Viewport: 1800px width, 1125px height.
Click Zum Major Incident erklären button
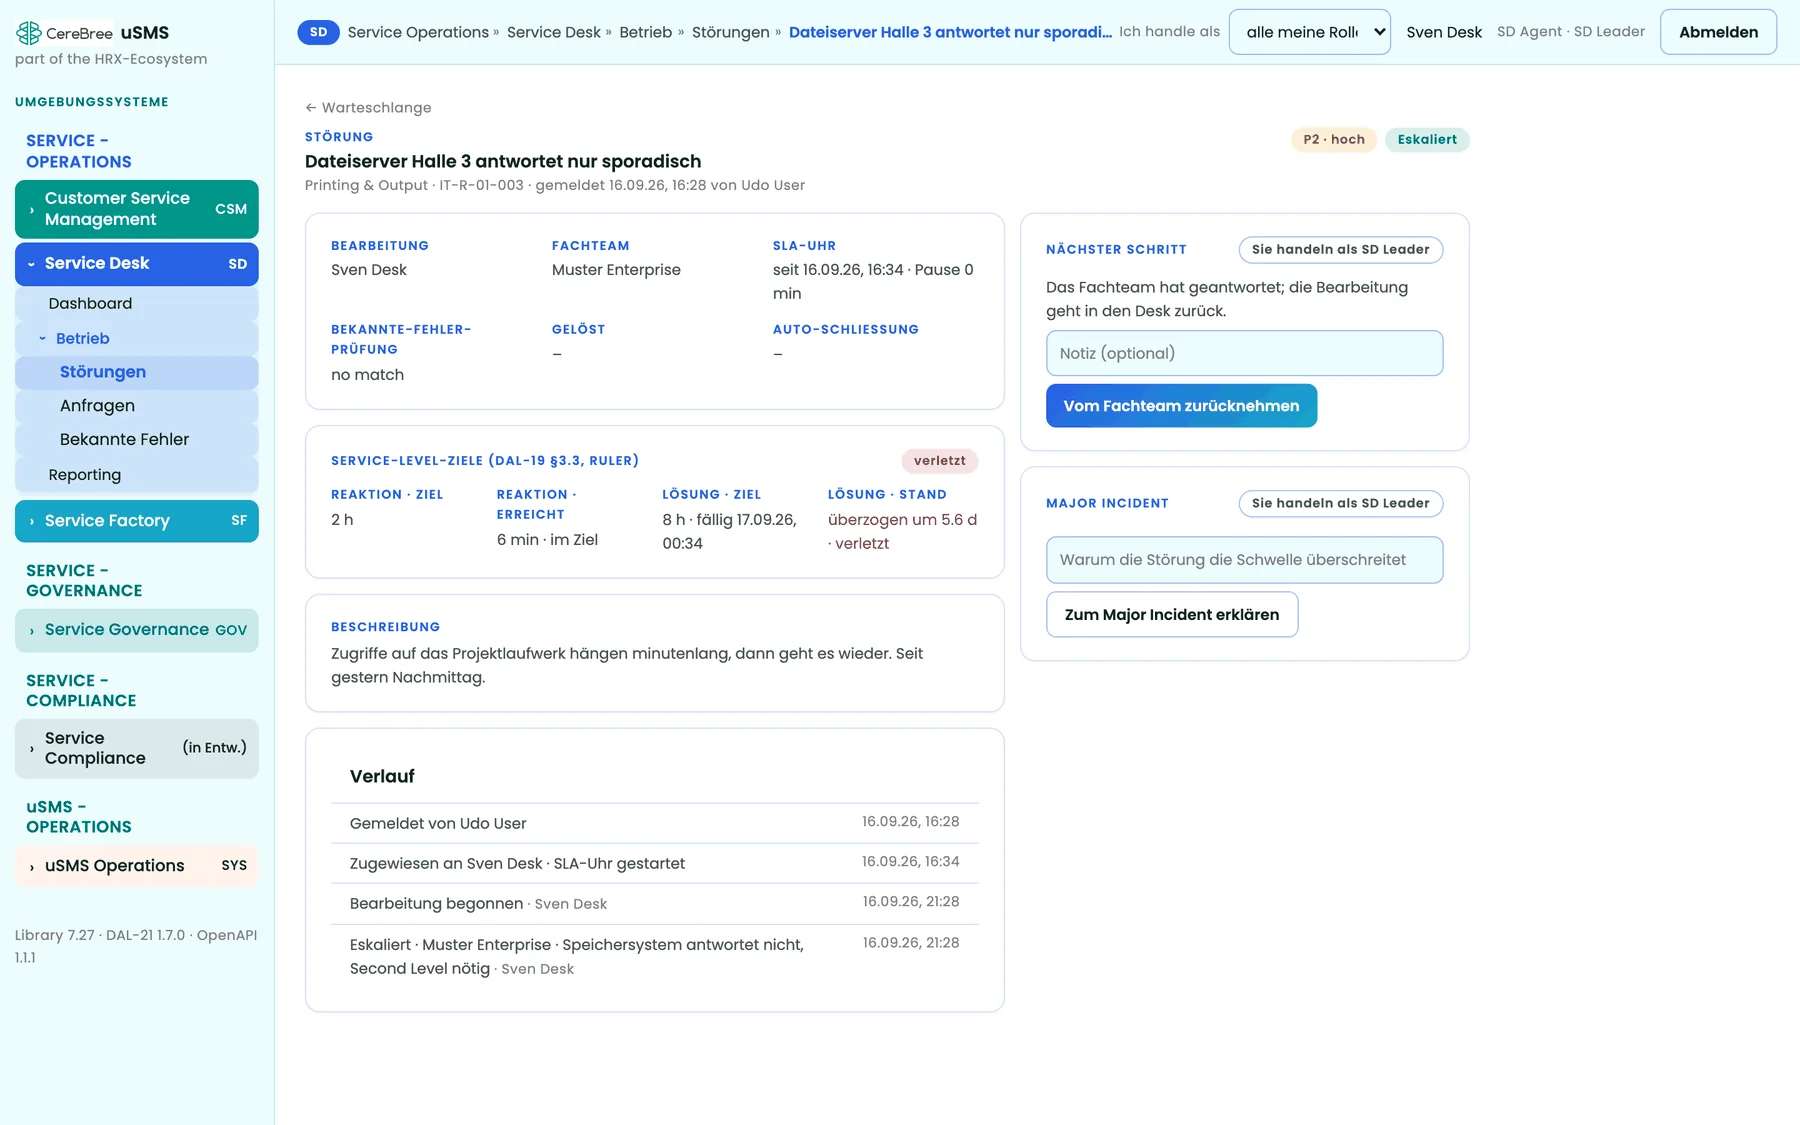(1172, 614)
